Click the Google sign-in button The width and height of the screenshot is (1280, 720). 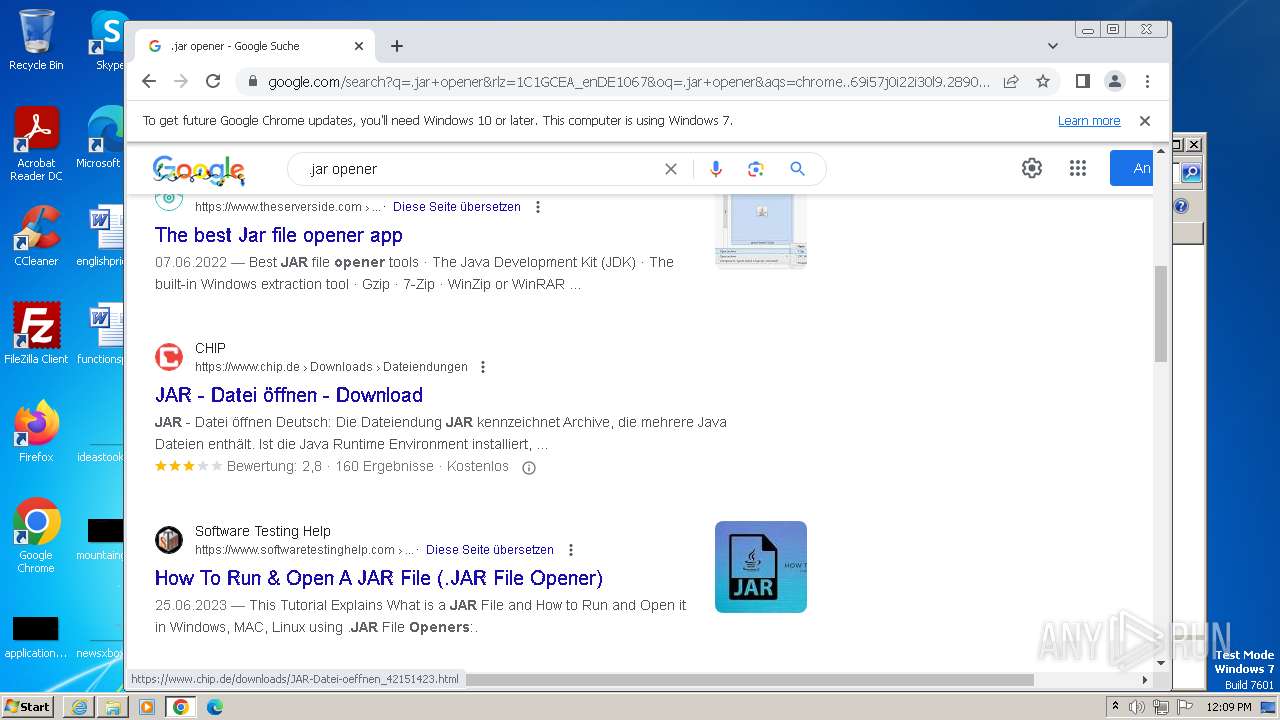(x=1132, y=168)
